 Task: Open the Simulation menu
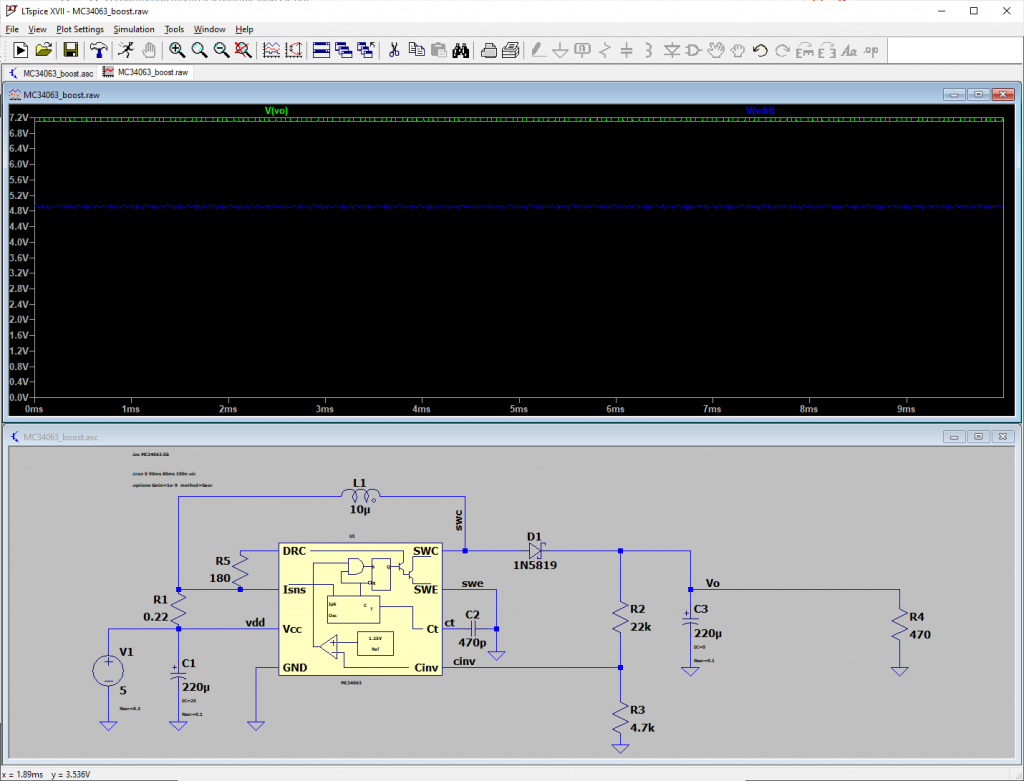pos(134,29)
